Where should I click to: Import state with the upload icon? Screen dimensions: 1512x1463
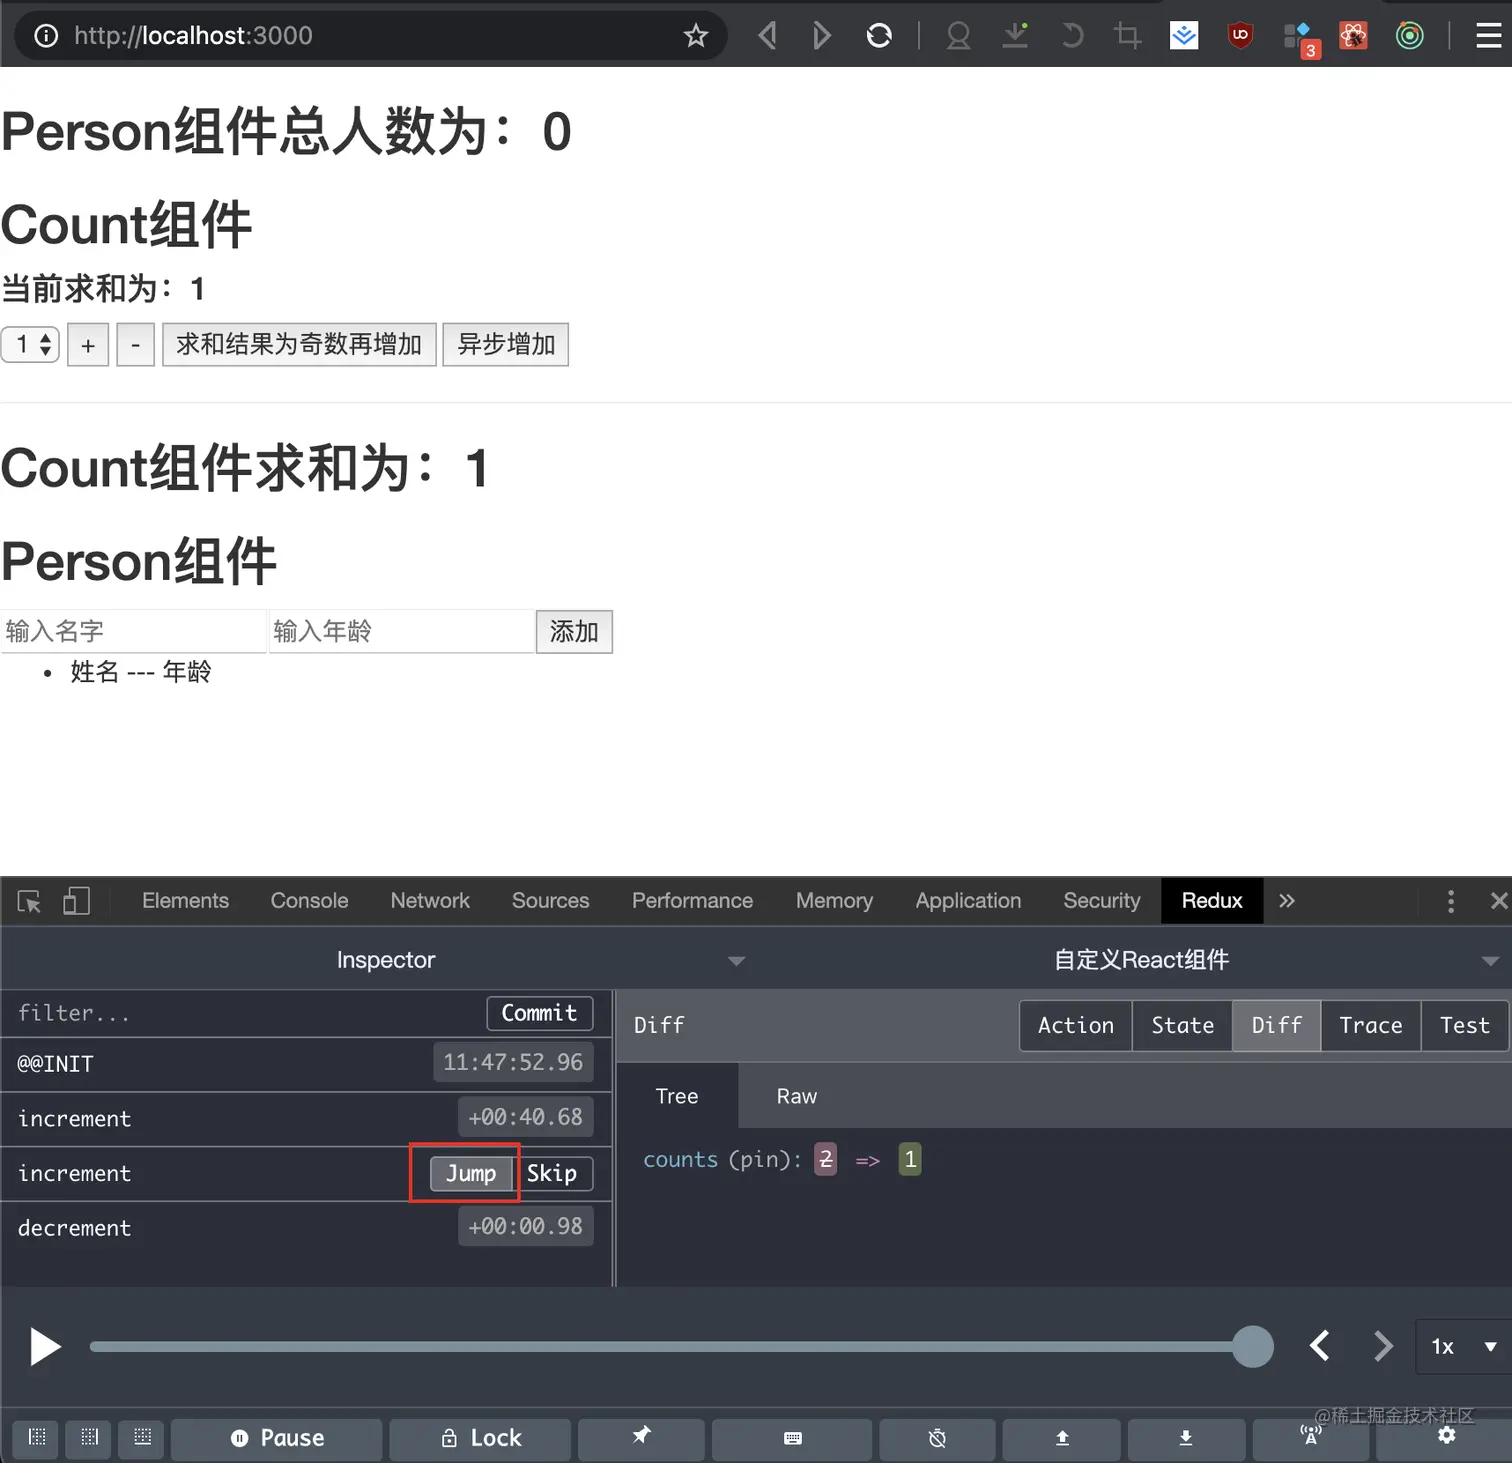(x=1062, y=1438)
